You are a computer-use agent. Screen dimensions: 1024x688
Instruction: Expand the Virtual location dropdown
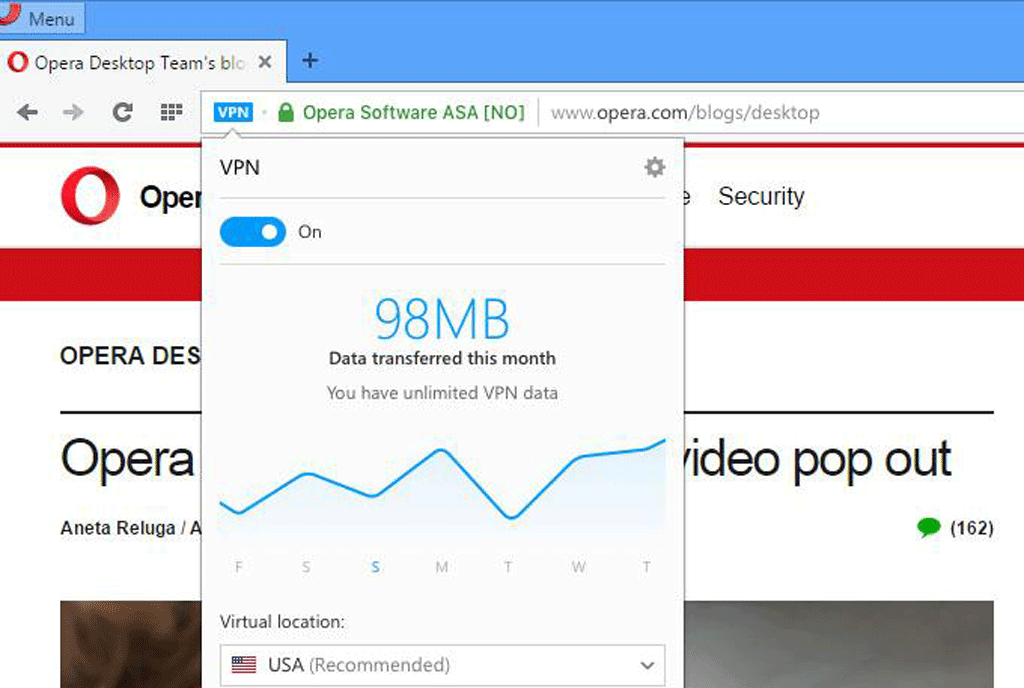tap(441, 664)
